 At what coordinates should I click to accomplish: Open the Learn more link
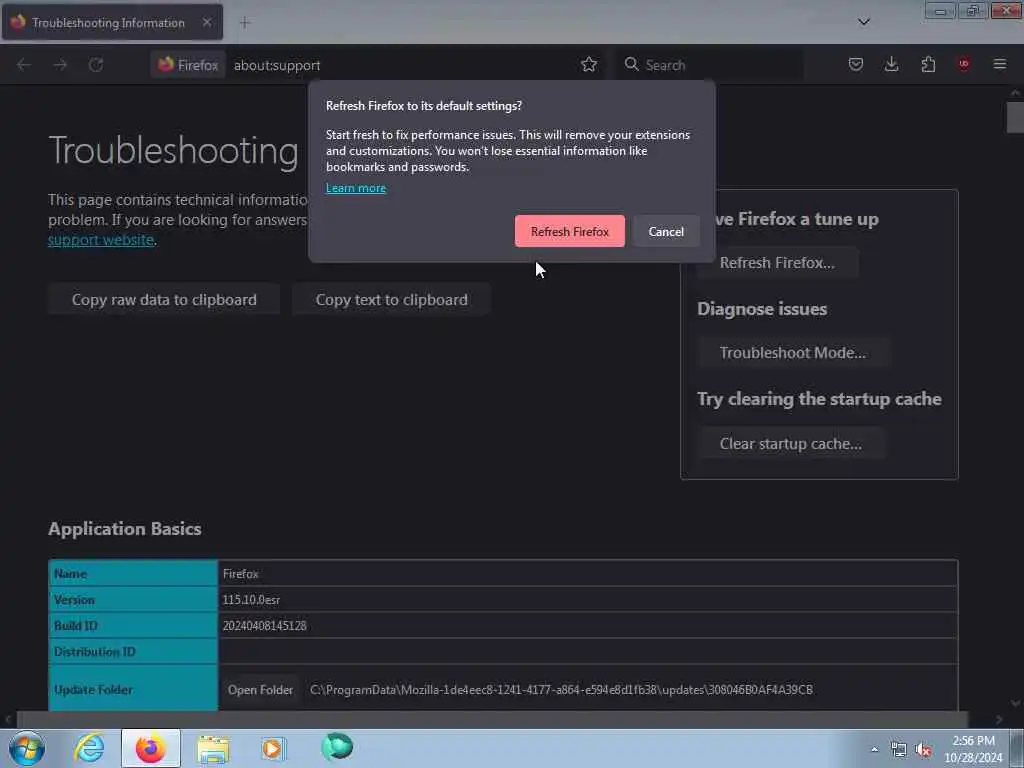pos(356,188)
